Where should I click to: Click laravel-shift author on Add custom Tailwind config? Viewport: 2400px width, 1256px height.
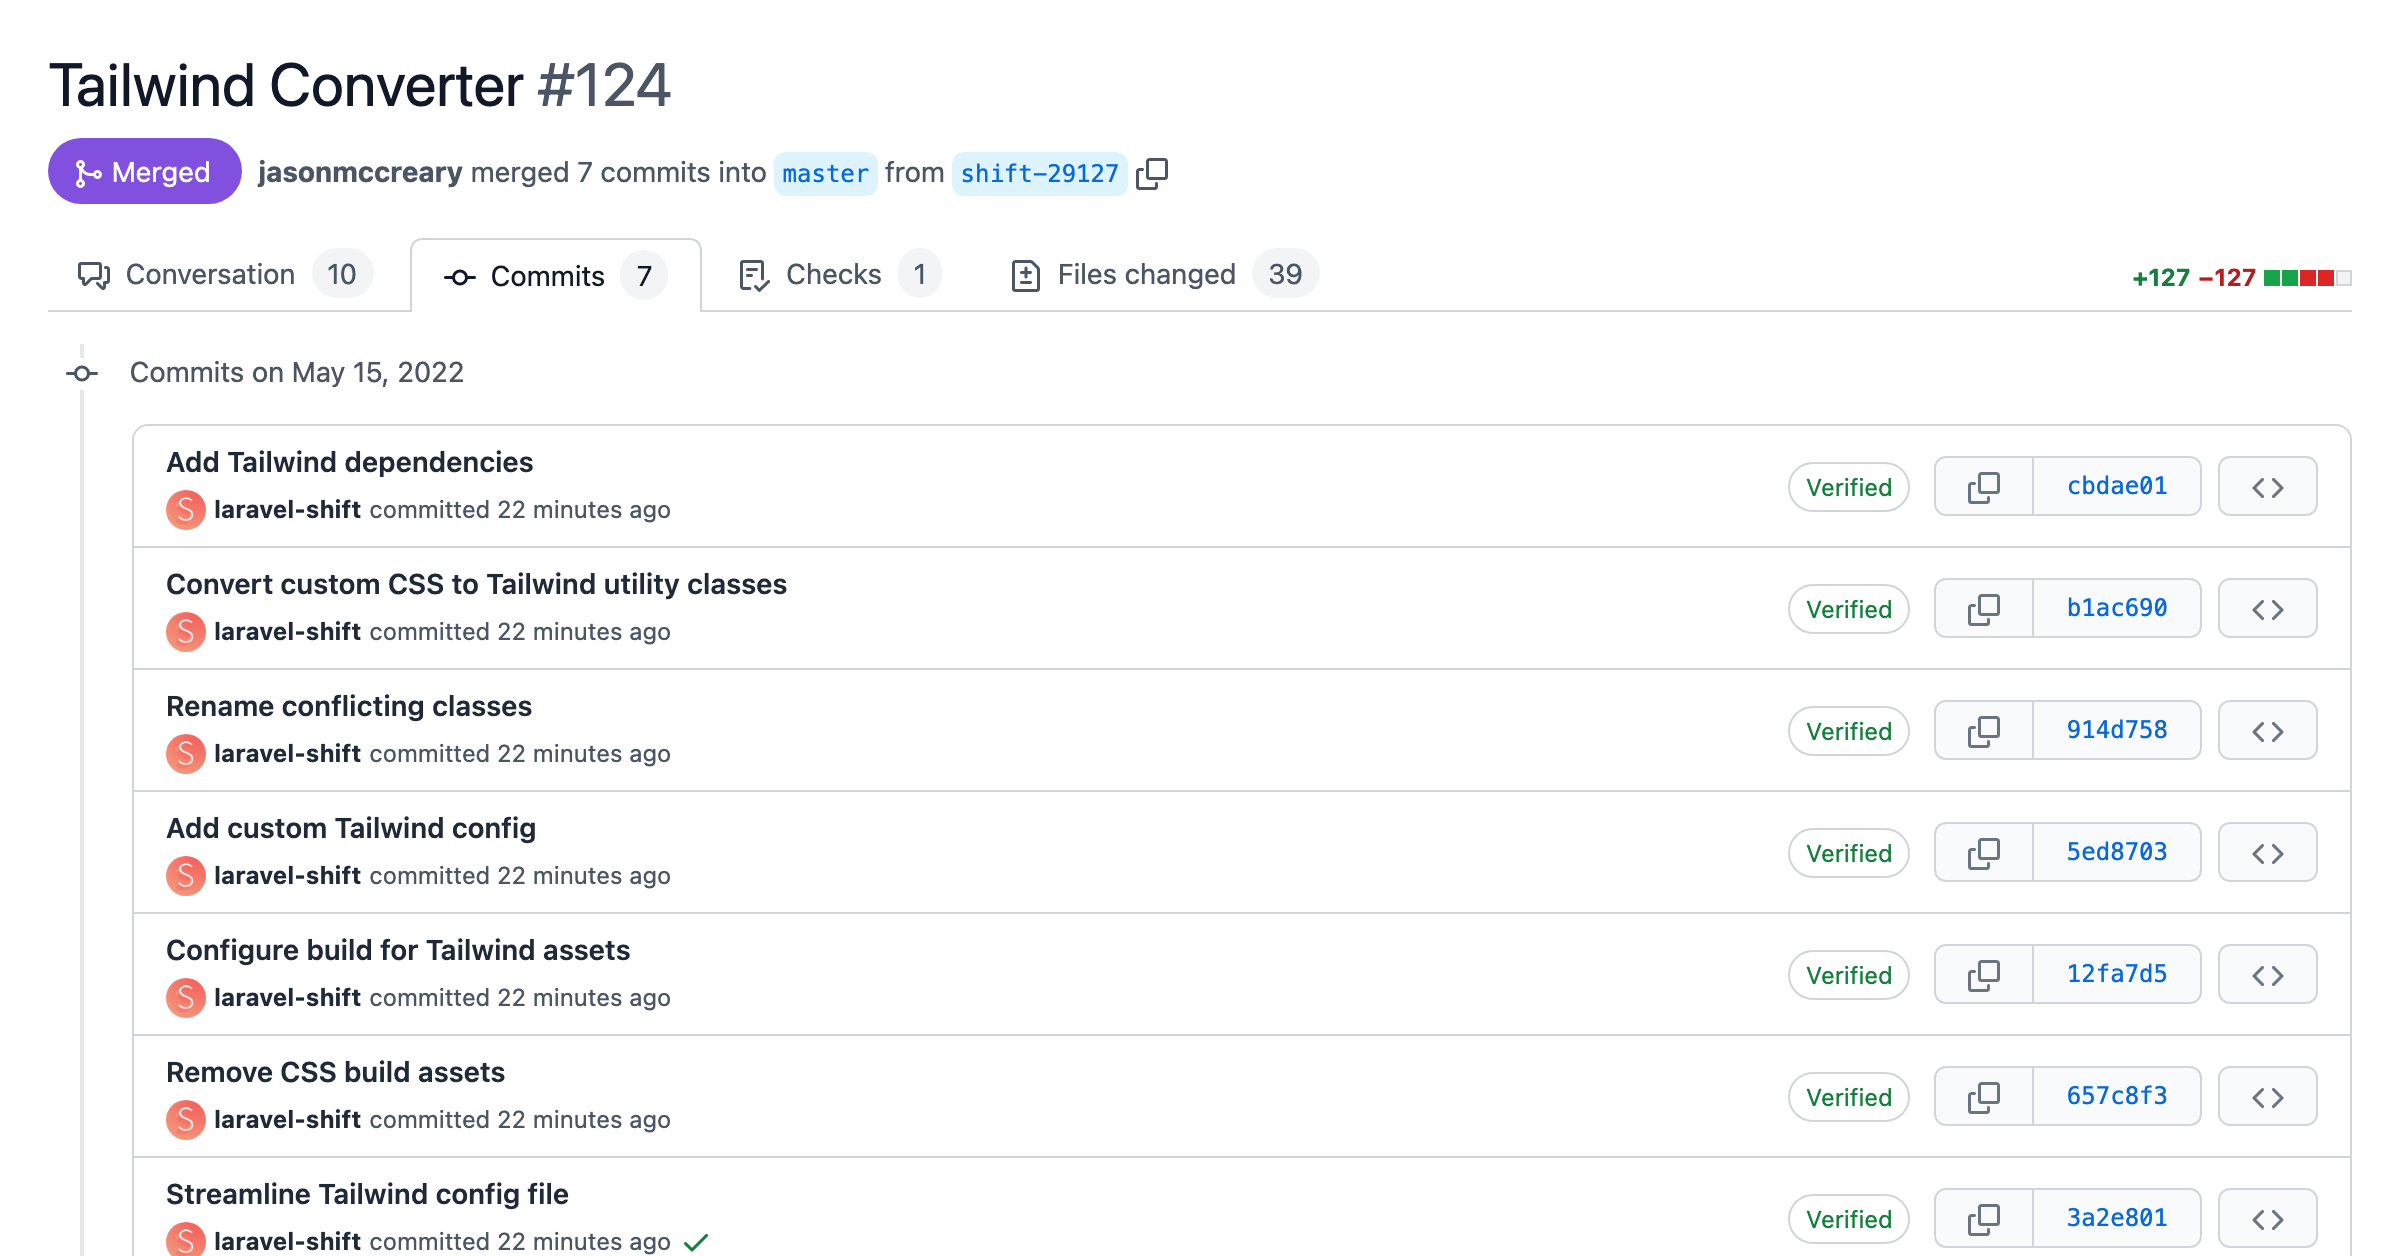coord(287,876)
